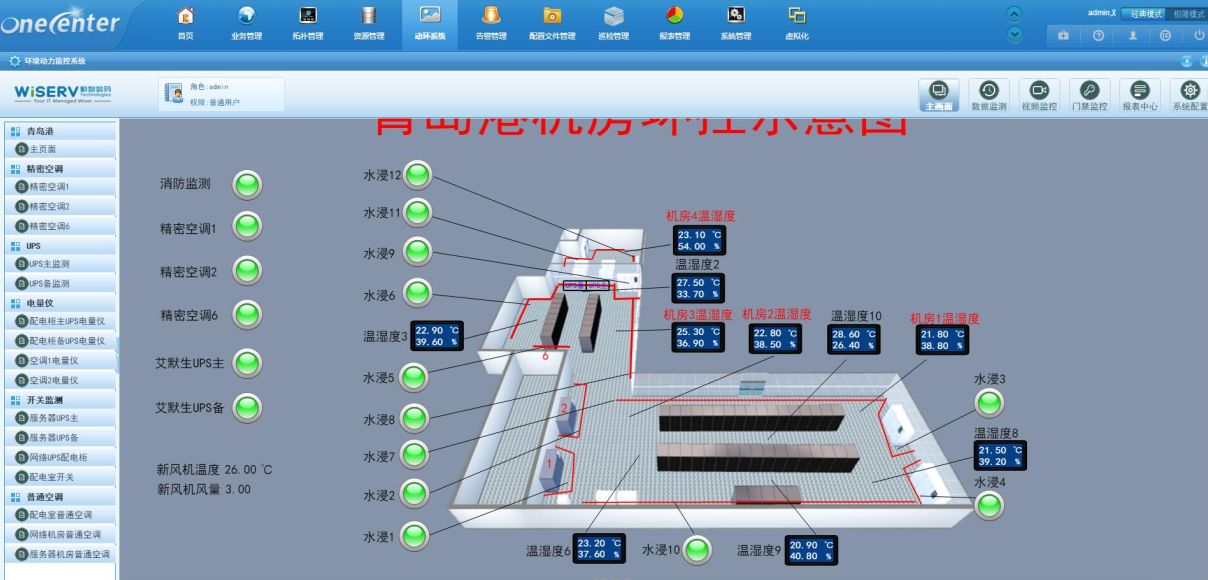
Task: Open 门禁监控 key icon
Action: [1090, 90]
